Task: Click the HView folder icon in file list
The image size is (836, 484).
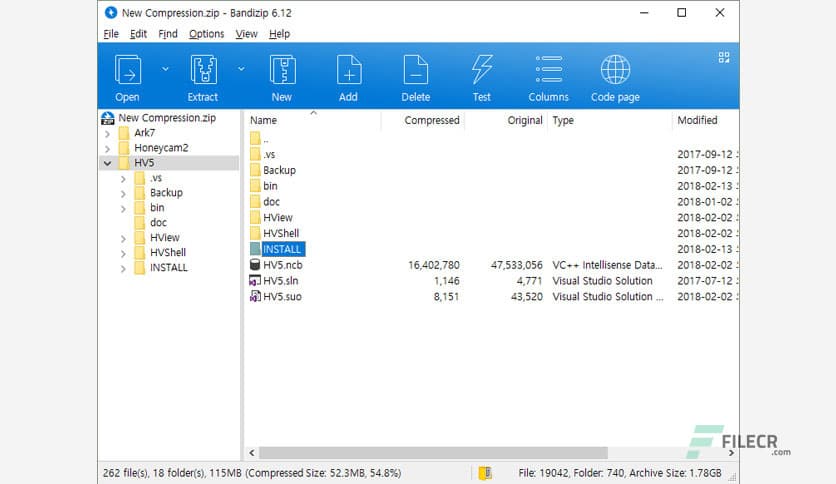Action: (255, 217)
